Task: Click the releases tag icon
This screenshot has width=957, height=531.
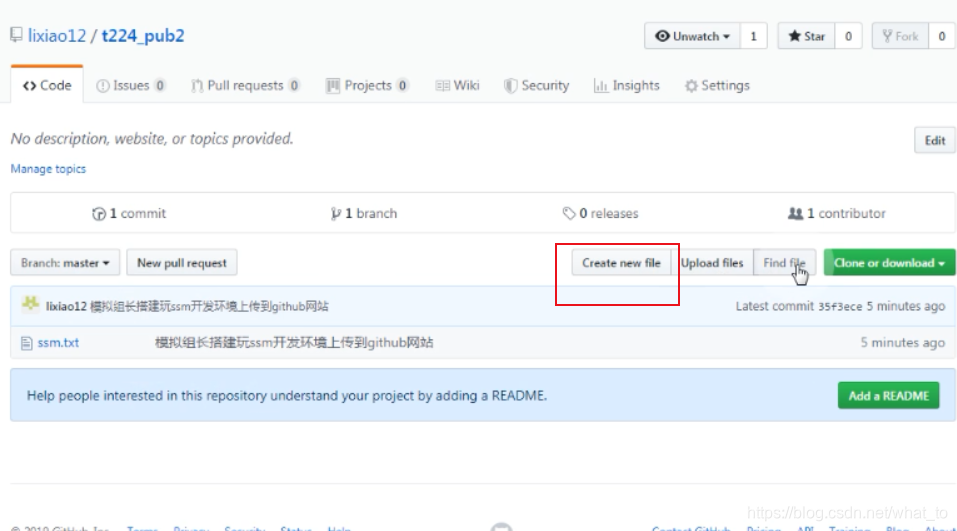Action: (569, 214)
